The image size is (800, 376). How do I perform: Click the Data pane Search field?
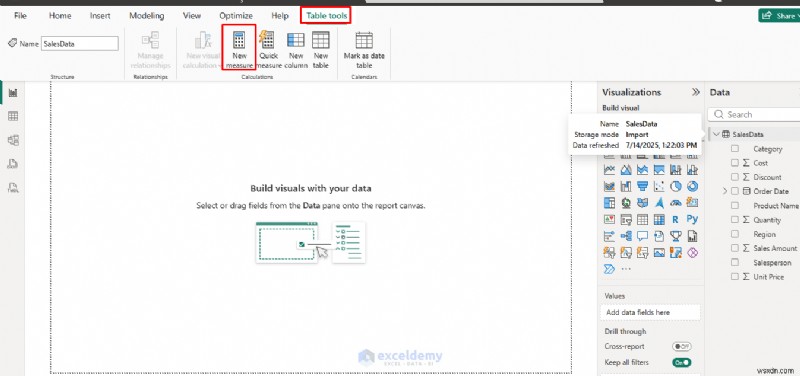[x=754, y=114]
